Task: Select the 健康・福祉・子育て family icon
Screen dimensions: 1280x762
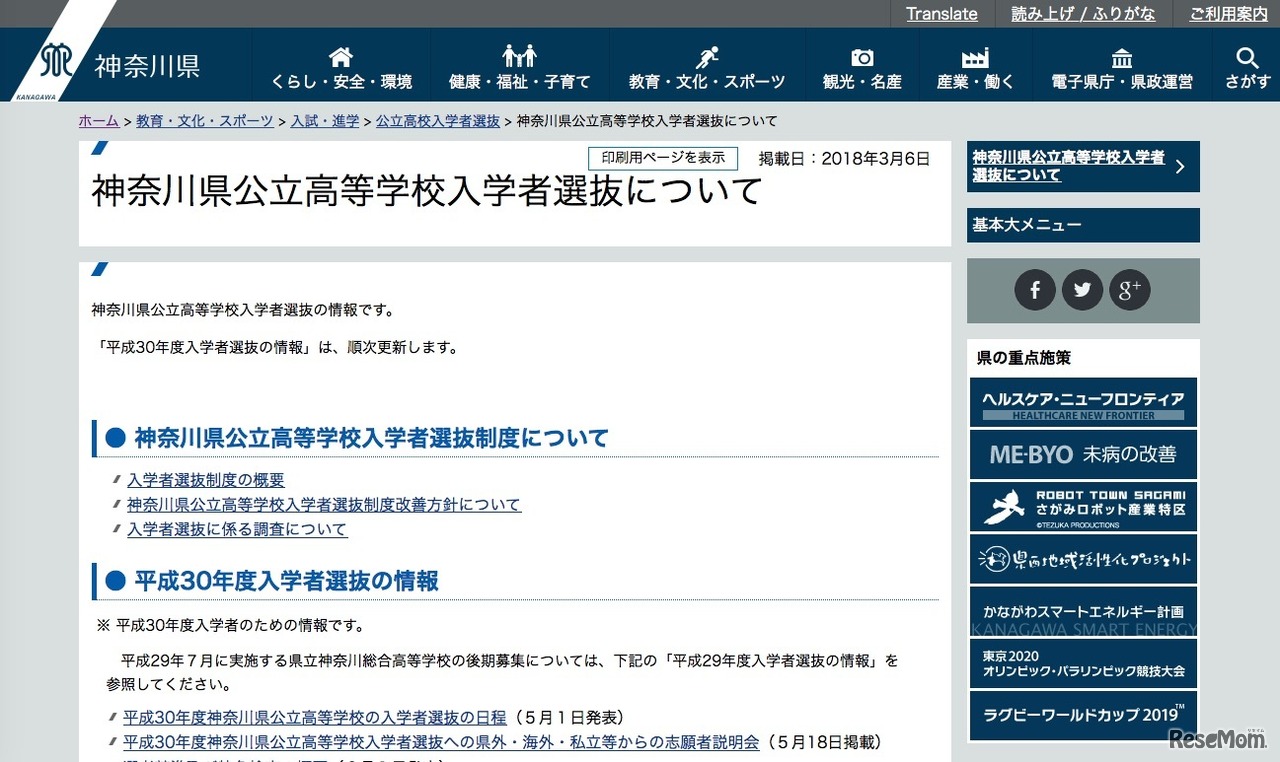Action: pos(518,58)
